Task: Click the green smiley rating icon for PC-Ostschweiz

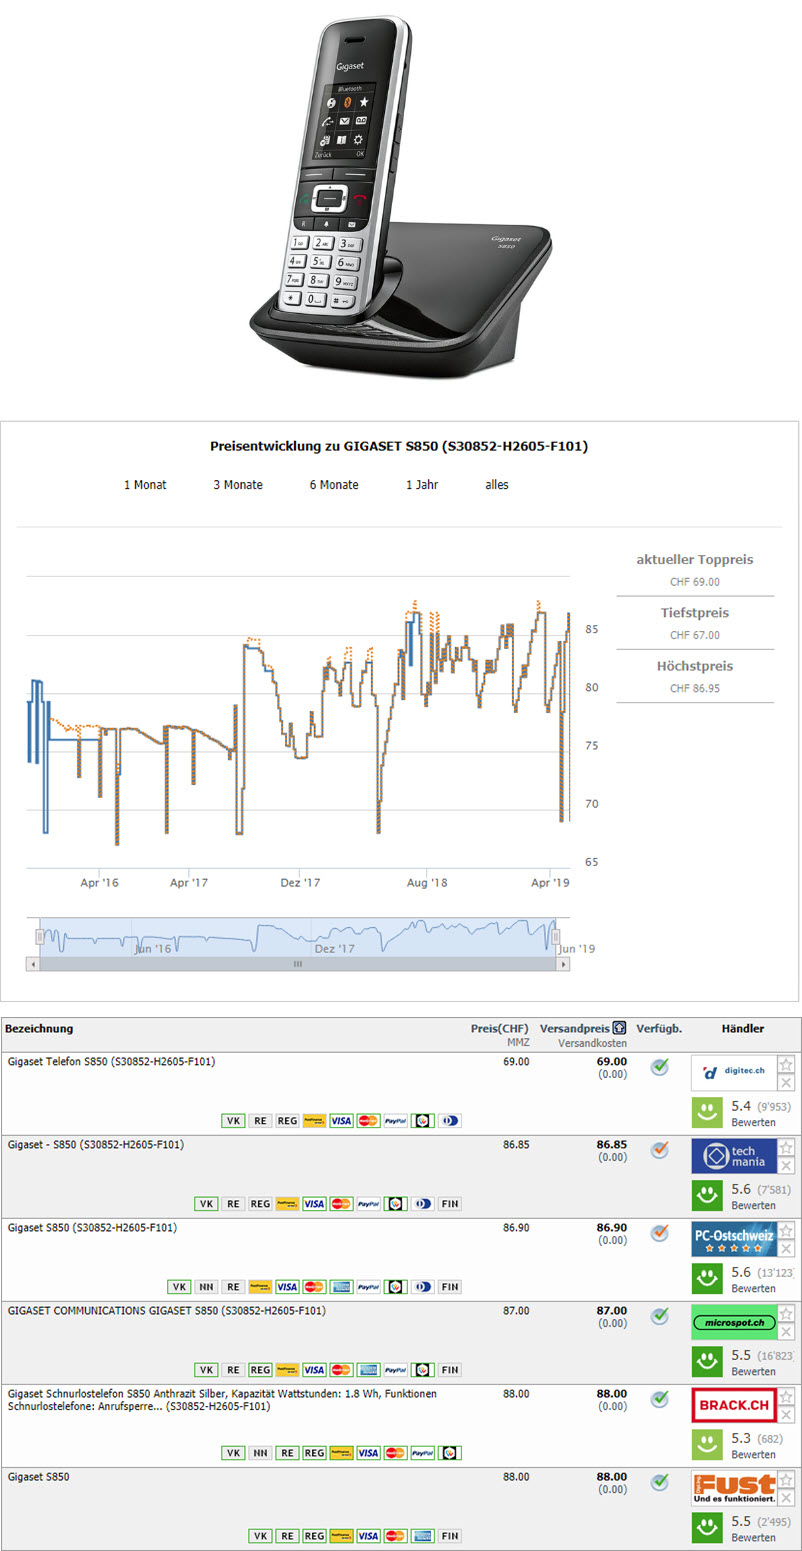Action: (708, 1279)
